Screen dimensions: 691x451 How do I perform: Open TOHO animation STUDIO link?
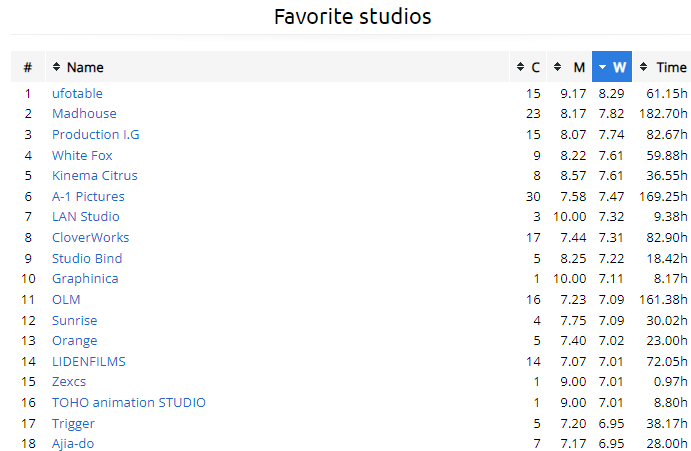click(x=129, y=403)
